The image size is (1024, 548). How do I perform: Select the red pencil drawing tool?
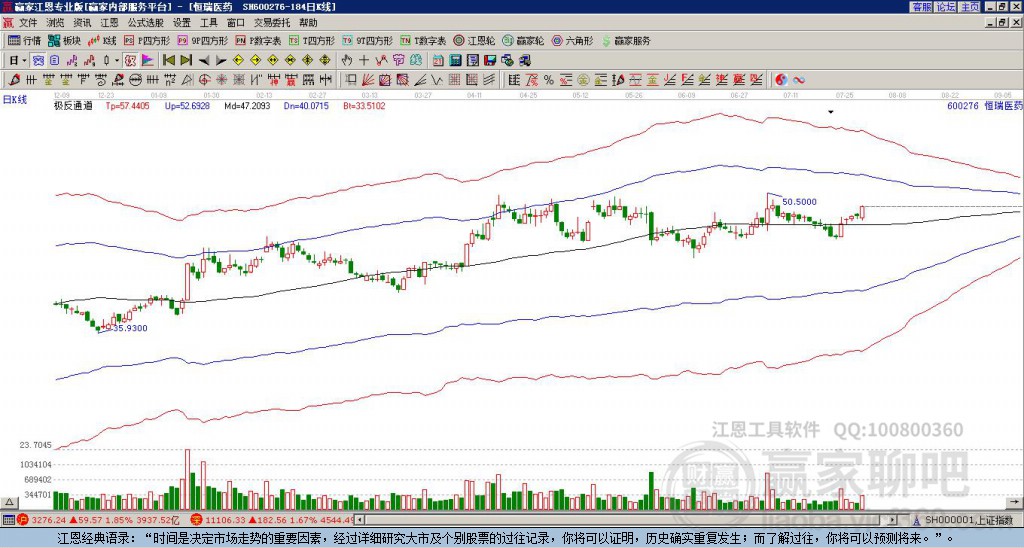click(x=14, y=80)
